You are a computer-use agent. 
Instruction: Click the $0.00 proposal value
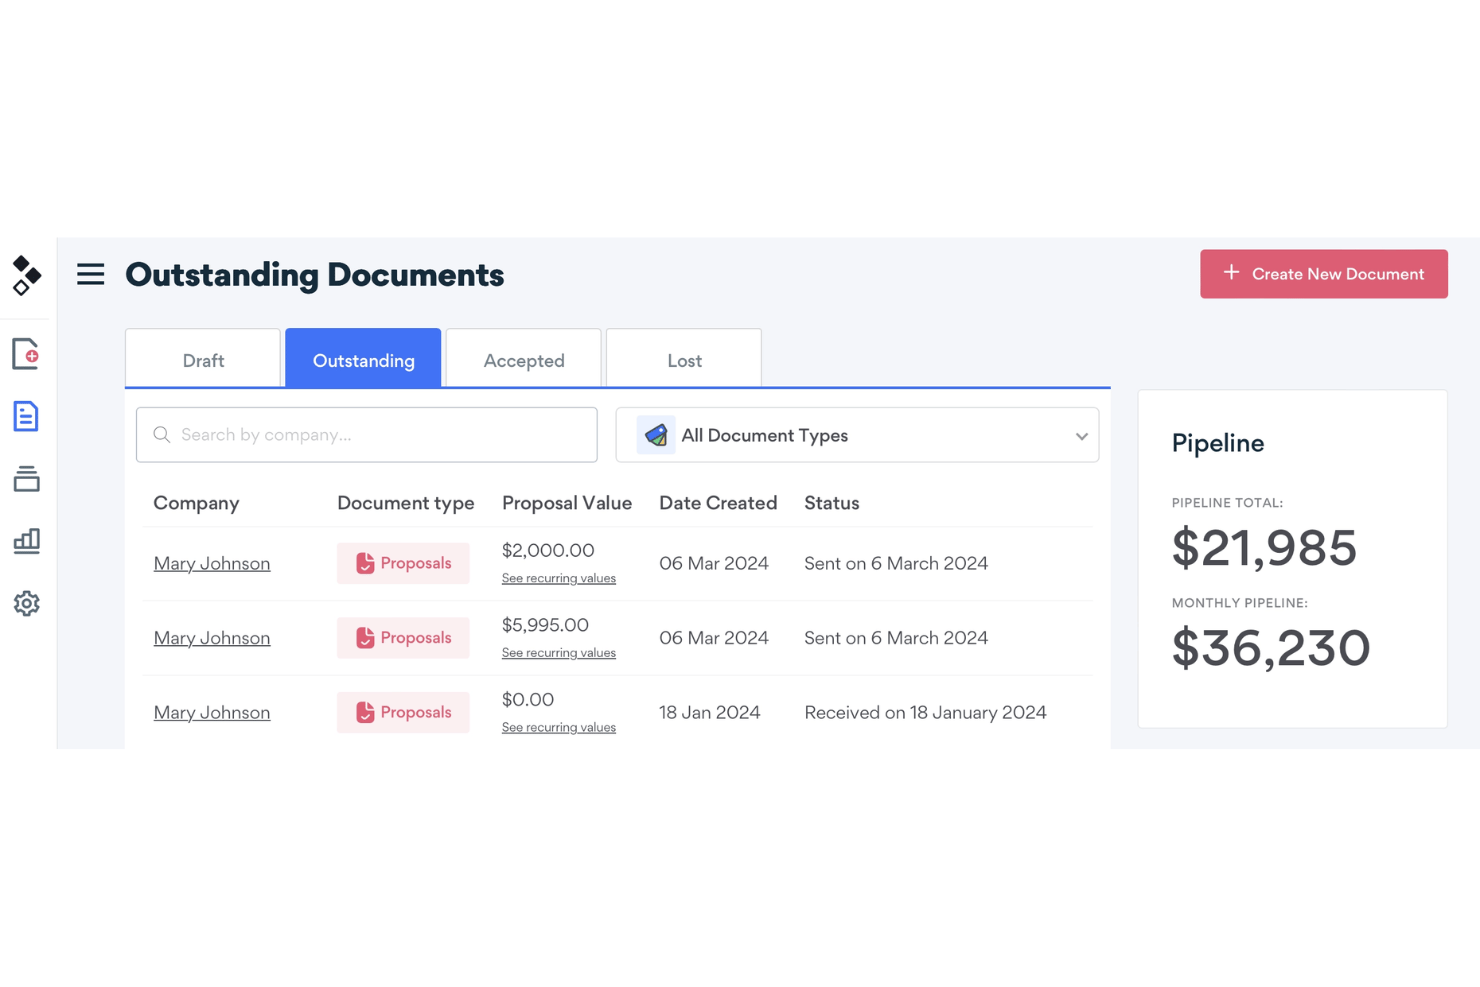point(528,700)
